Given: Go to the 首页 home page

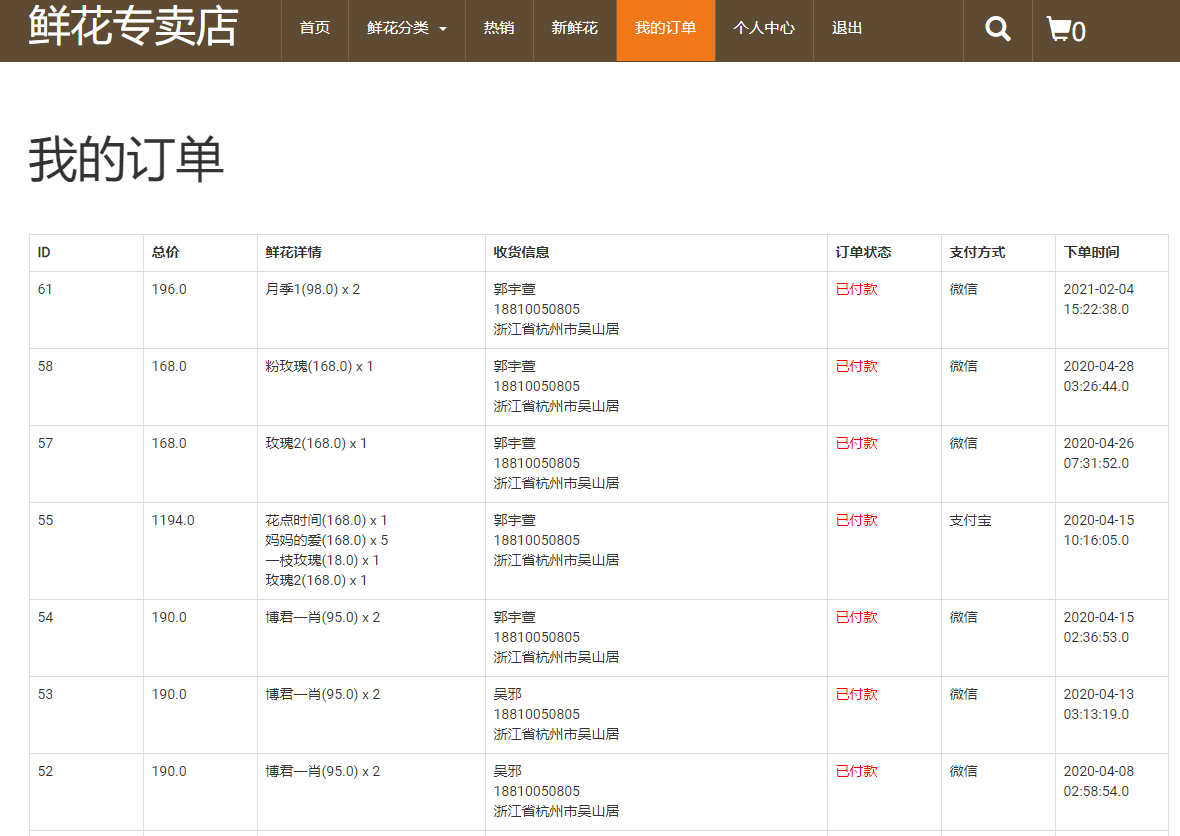Looking at the screenshot, I should click(314, 28).
